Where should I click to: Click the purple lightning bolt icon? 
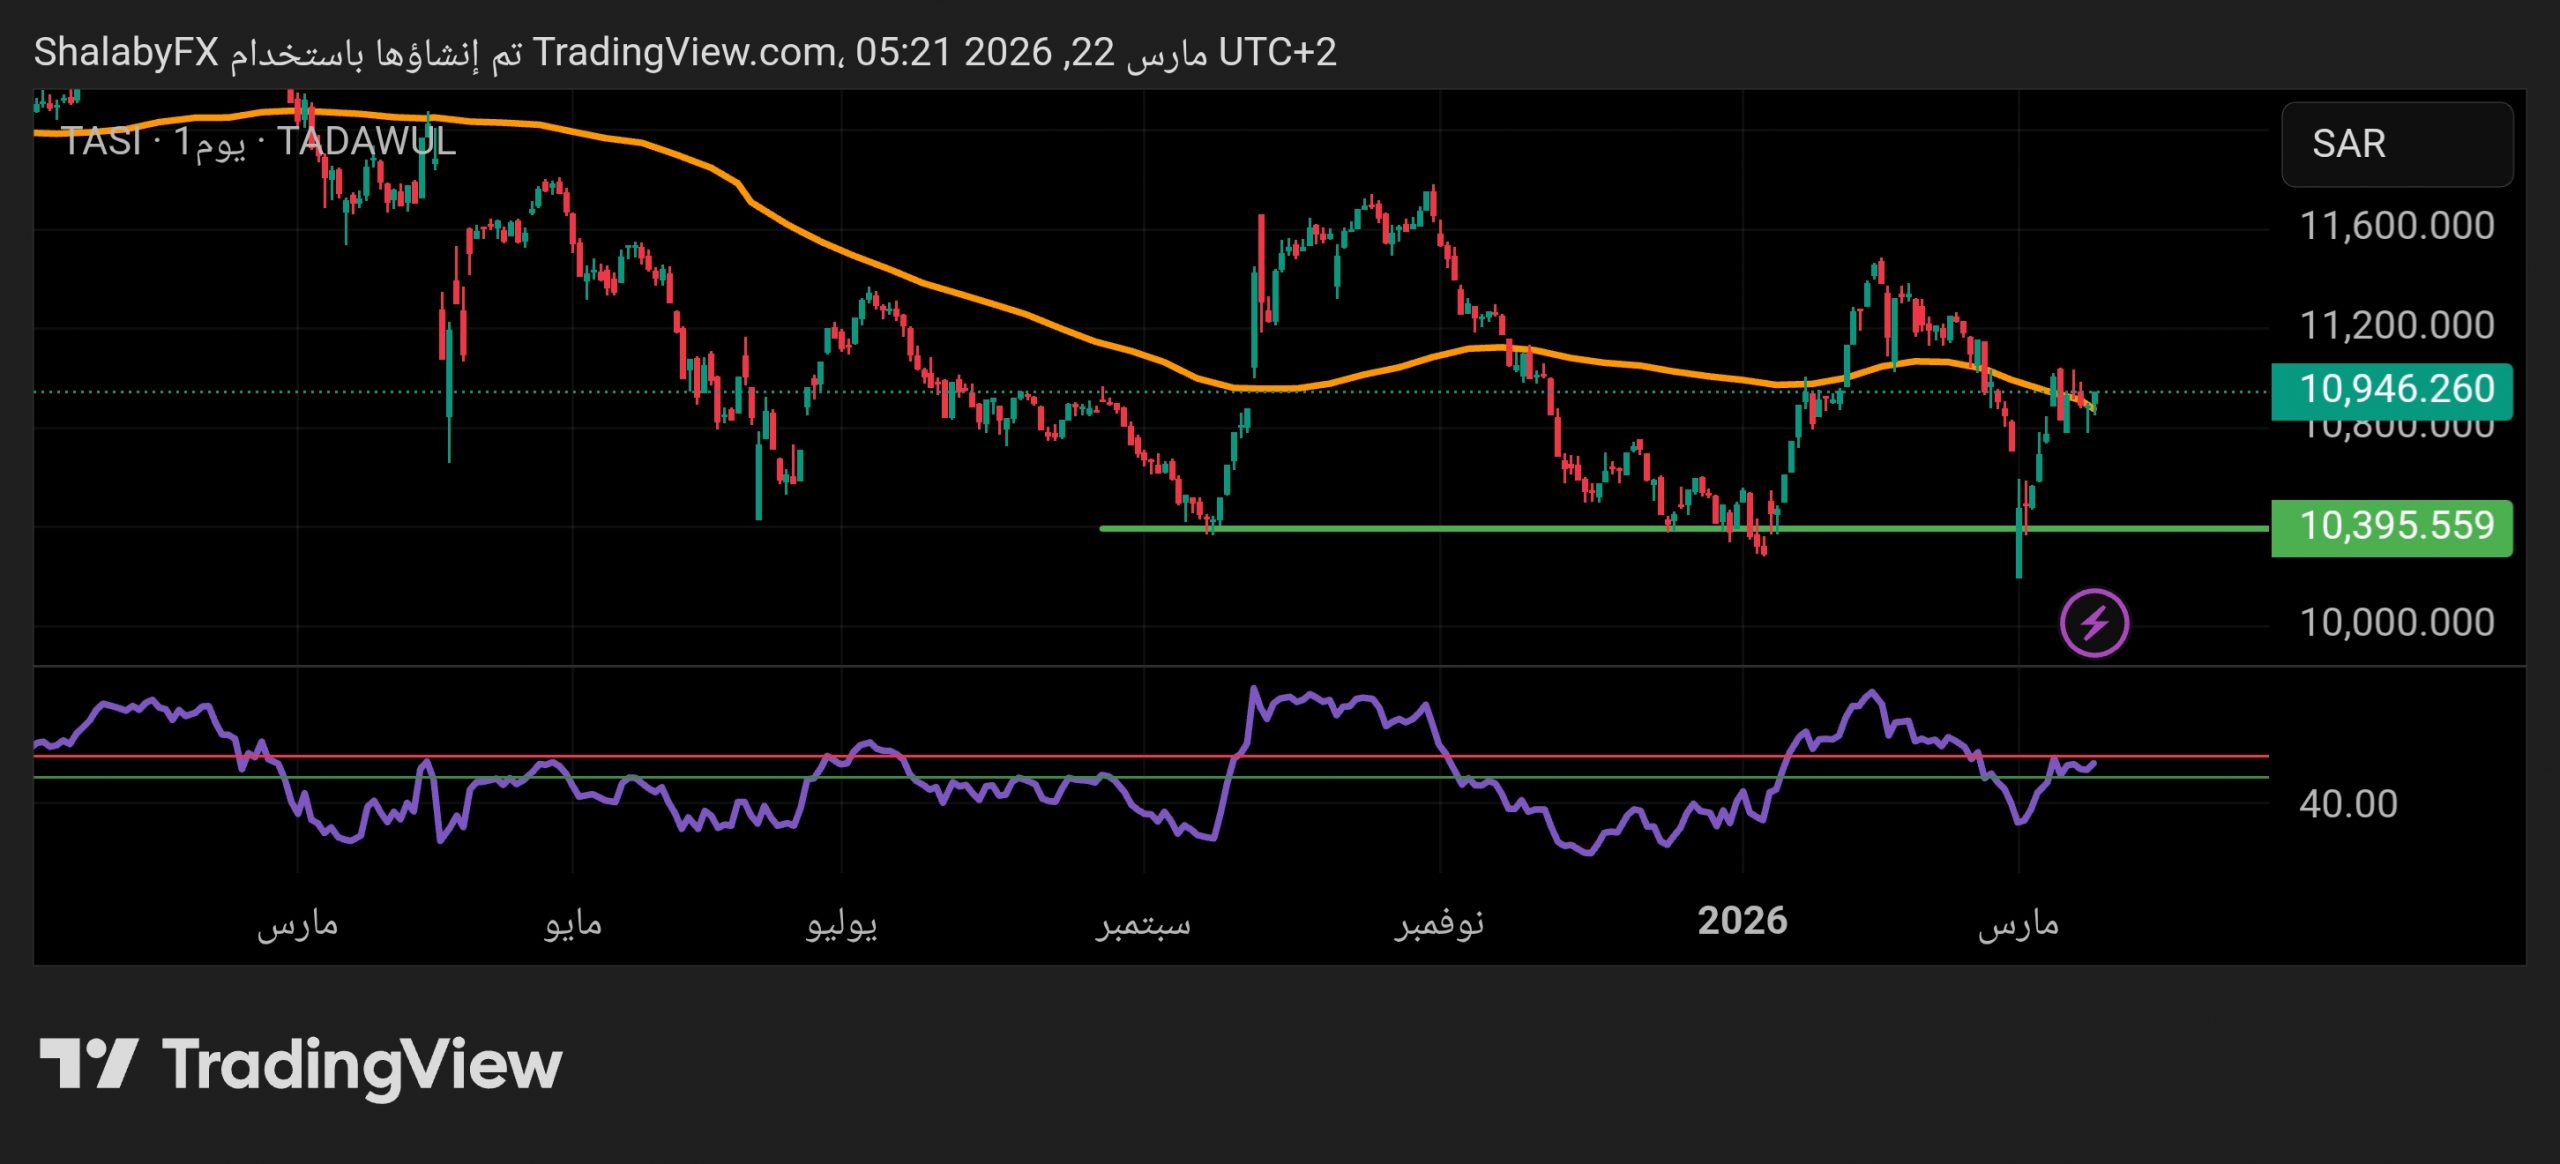(x=2094, y=623)
